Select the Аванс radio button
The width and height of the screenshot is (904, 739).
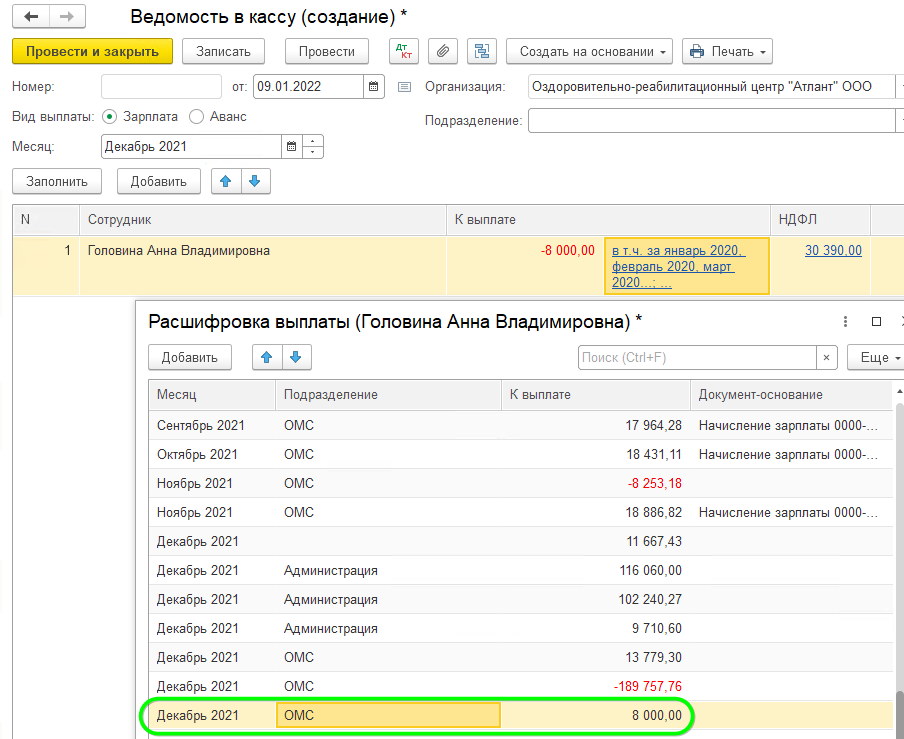click(196, 116)
